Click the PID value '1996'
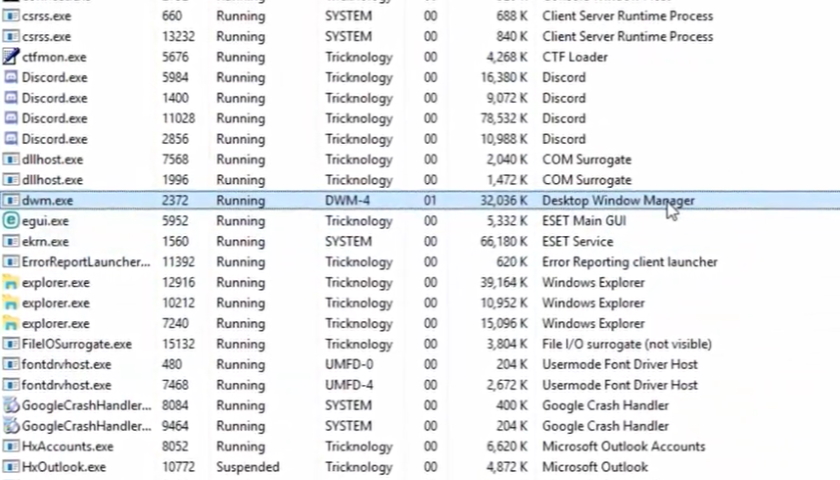Screen dimensions: 840x480 (x=175, y=180)
